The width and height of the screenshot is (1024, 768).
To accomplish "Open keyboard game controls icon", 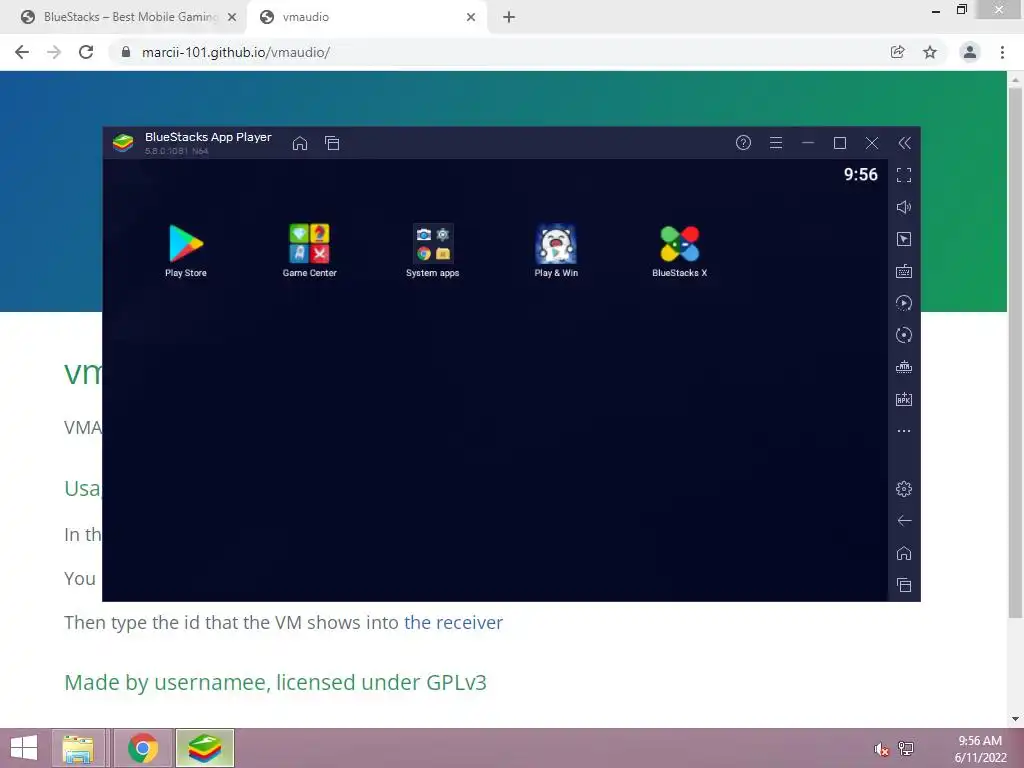I will (904, 271).
